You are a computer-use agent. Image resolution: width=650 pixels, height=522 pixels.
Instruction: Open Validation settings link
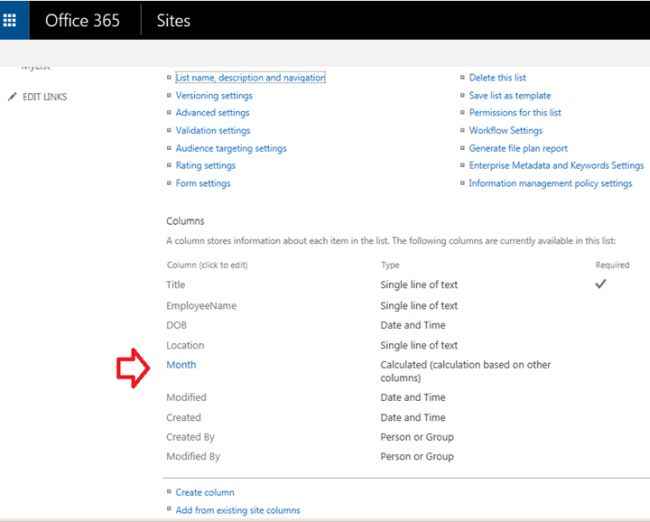tap(213, 131)
